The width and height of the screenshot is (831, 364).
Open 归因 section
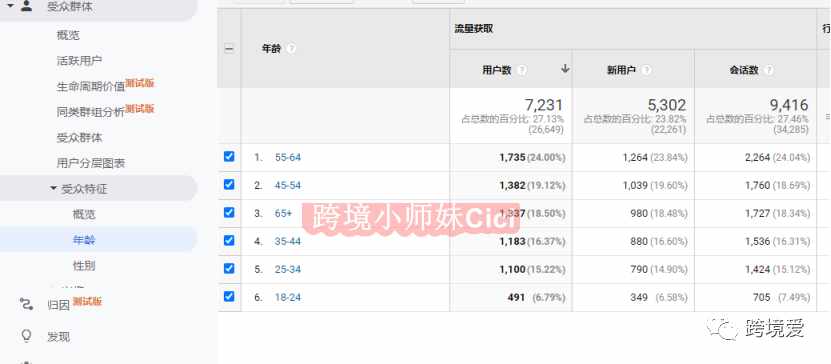[x=58, y=305]
